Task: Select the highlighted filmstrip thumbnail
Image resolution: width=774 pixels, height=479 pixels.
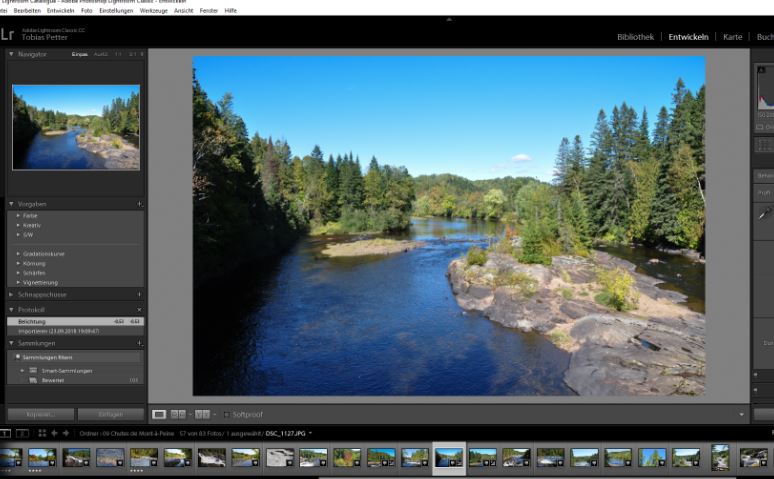Action: click(449, 458)
